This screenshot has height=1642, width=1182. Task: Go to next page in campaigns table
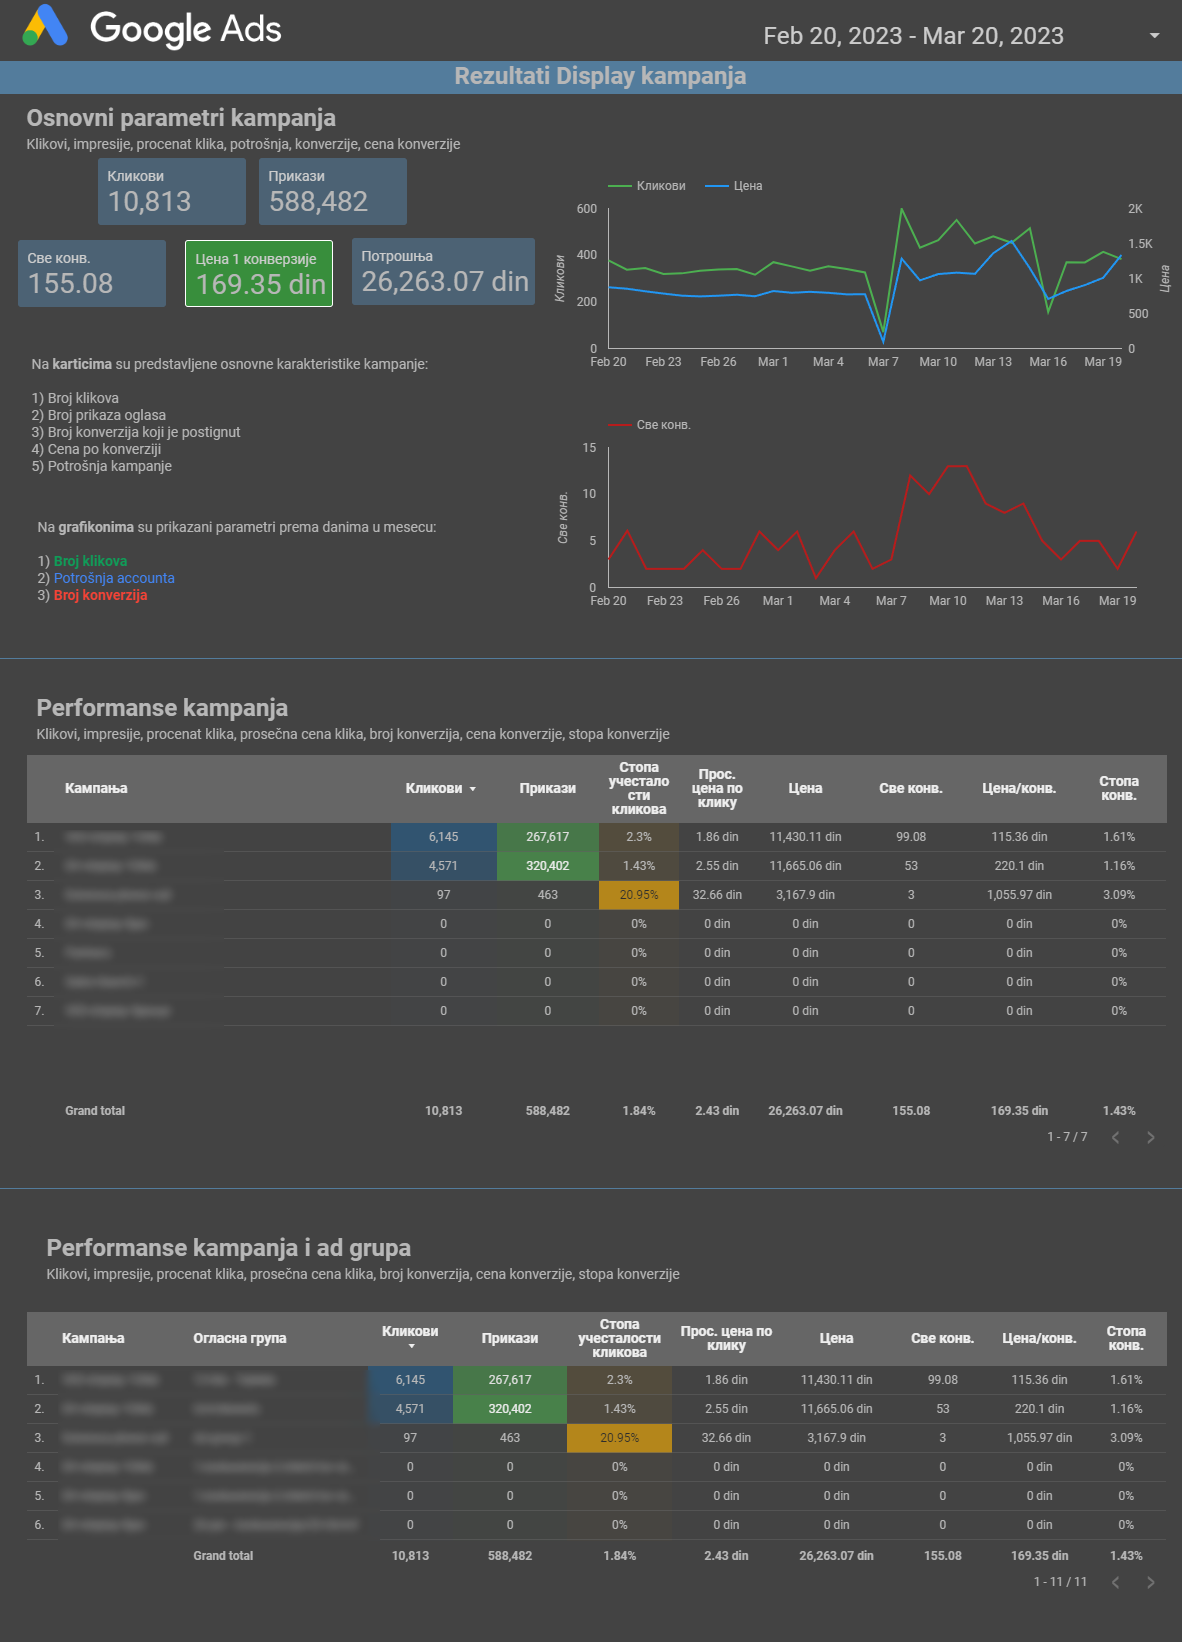pos(1150,1137)
